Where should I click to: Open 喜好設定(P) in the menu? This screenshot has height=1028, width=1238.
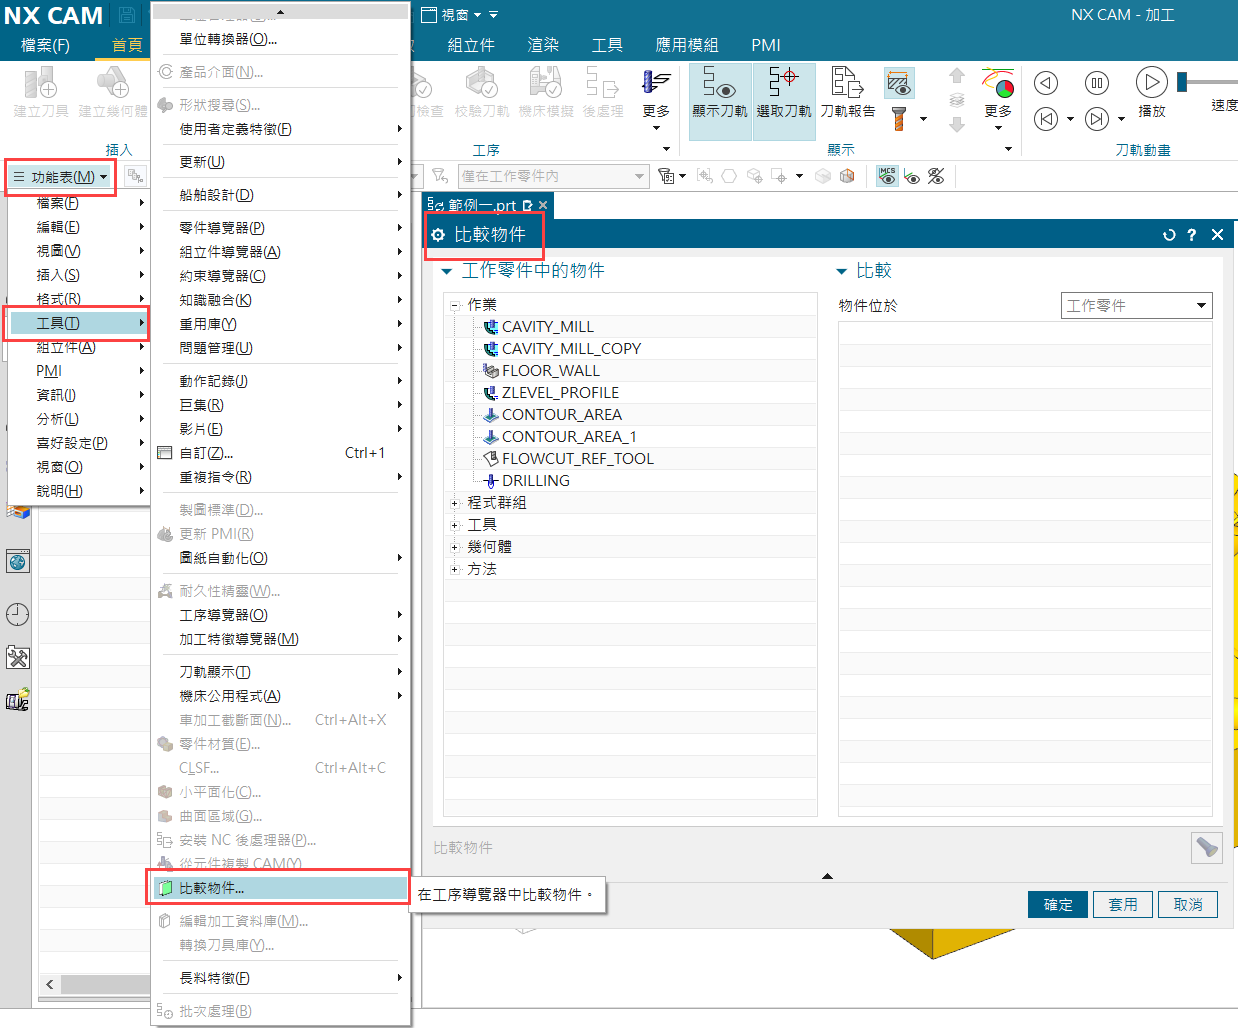pos(78,443)
